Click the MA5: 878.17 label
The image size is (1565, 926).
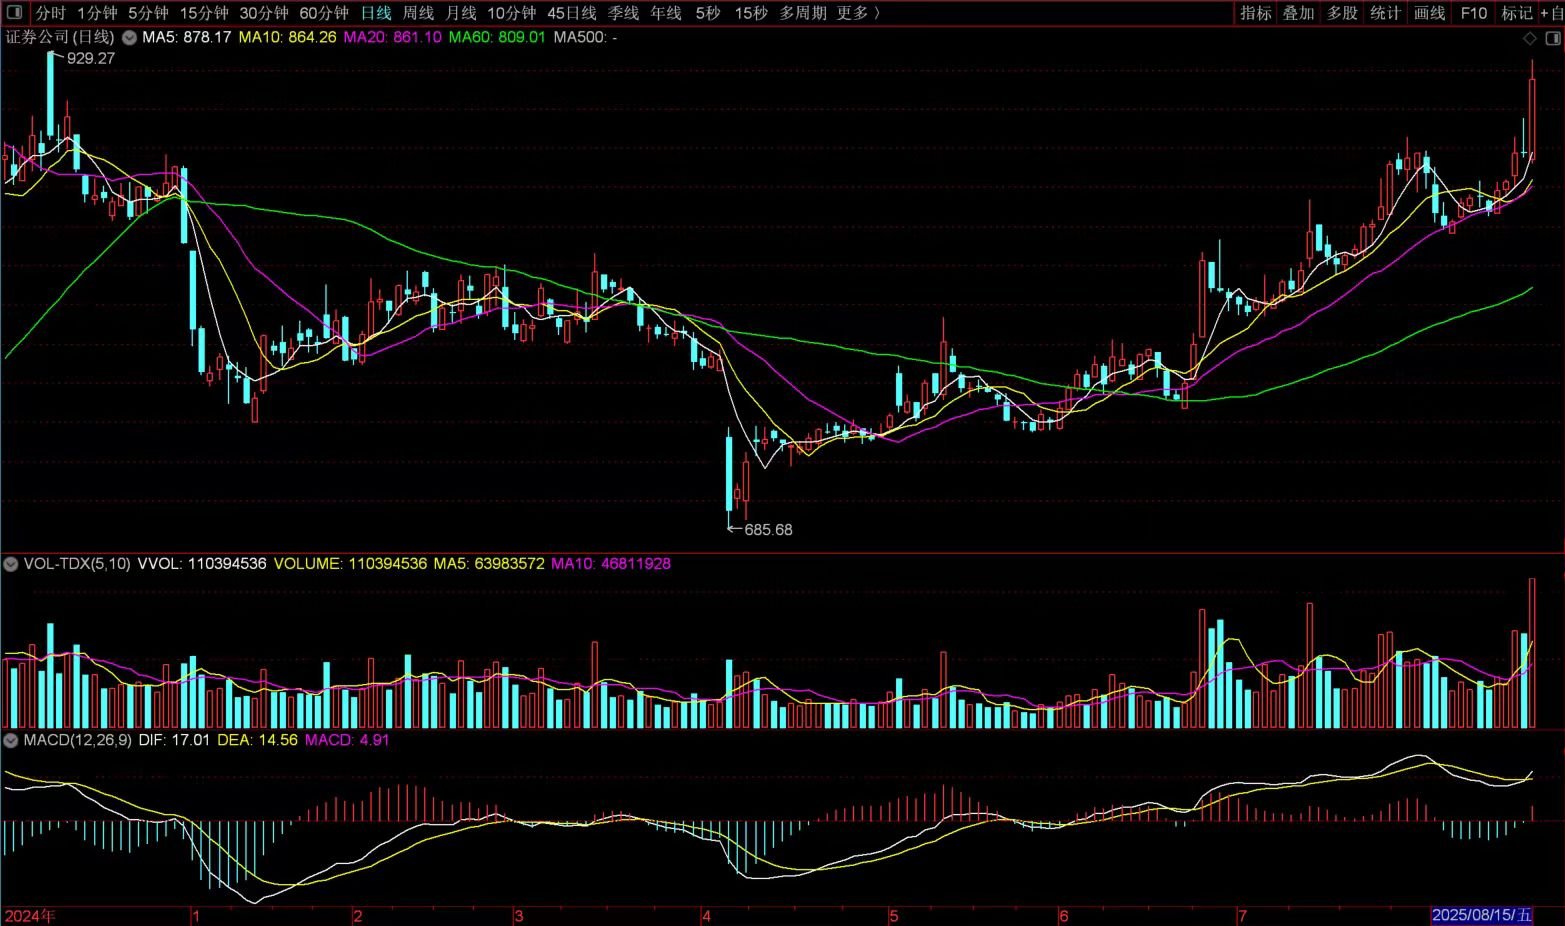(x=187, y=37)
